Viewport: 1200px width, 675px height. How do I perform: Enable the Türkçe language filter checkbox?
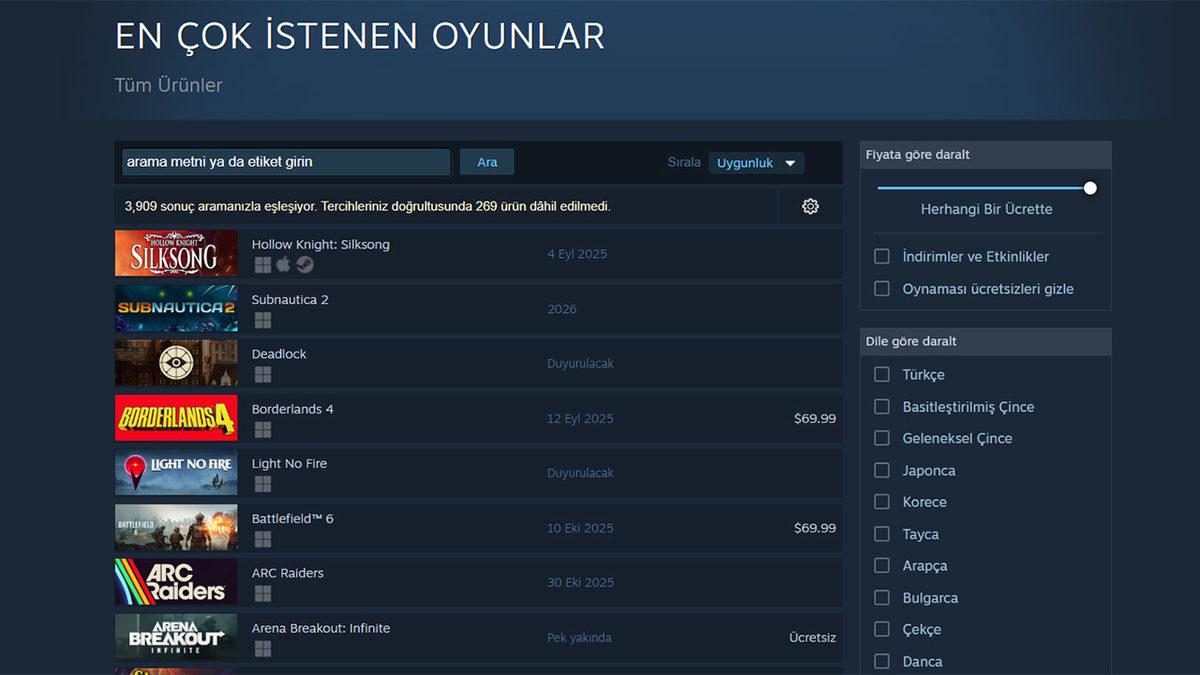pos(881,374)
